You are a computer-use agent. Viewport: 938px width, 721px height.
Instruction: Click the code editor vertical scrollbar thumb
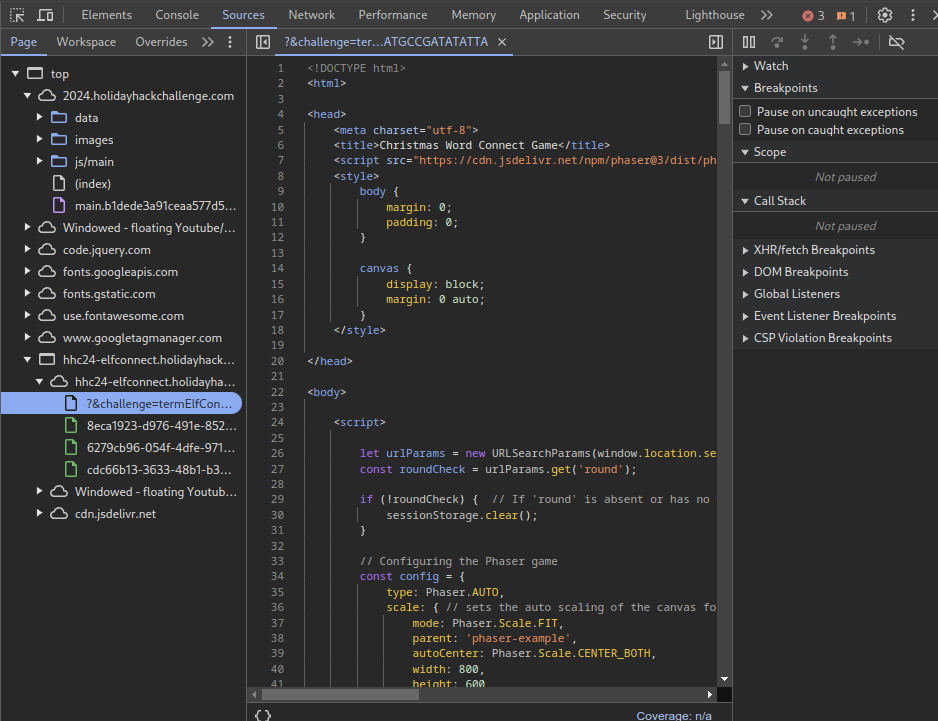[x=724, y=97]
